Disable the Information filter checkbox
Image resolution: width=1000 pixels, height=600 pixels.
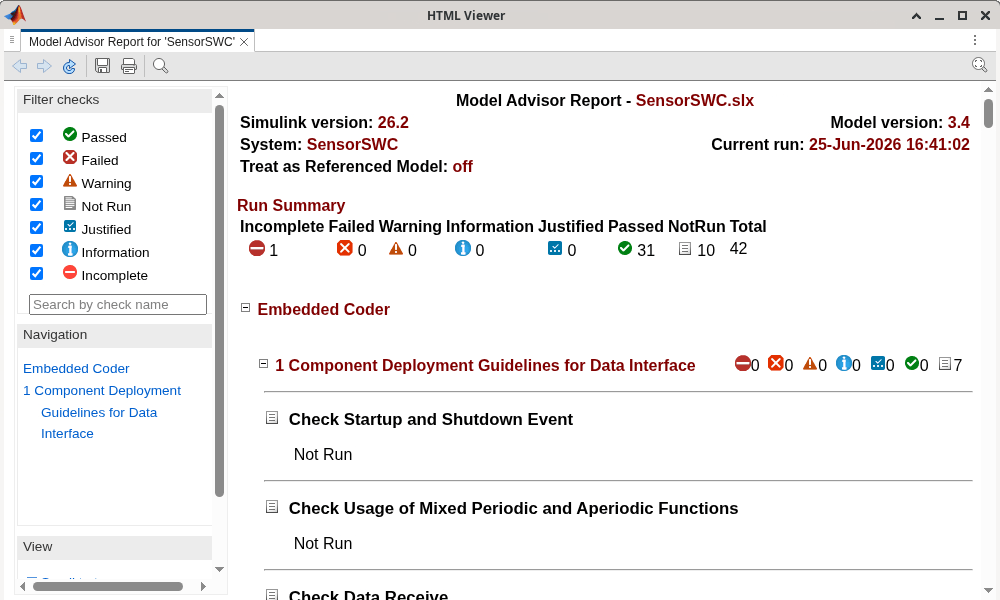pyautogui.click(x=36, y=251)
